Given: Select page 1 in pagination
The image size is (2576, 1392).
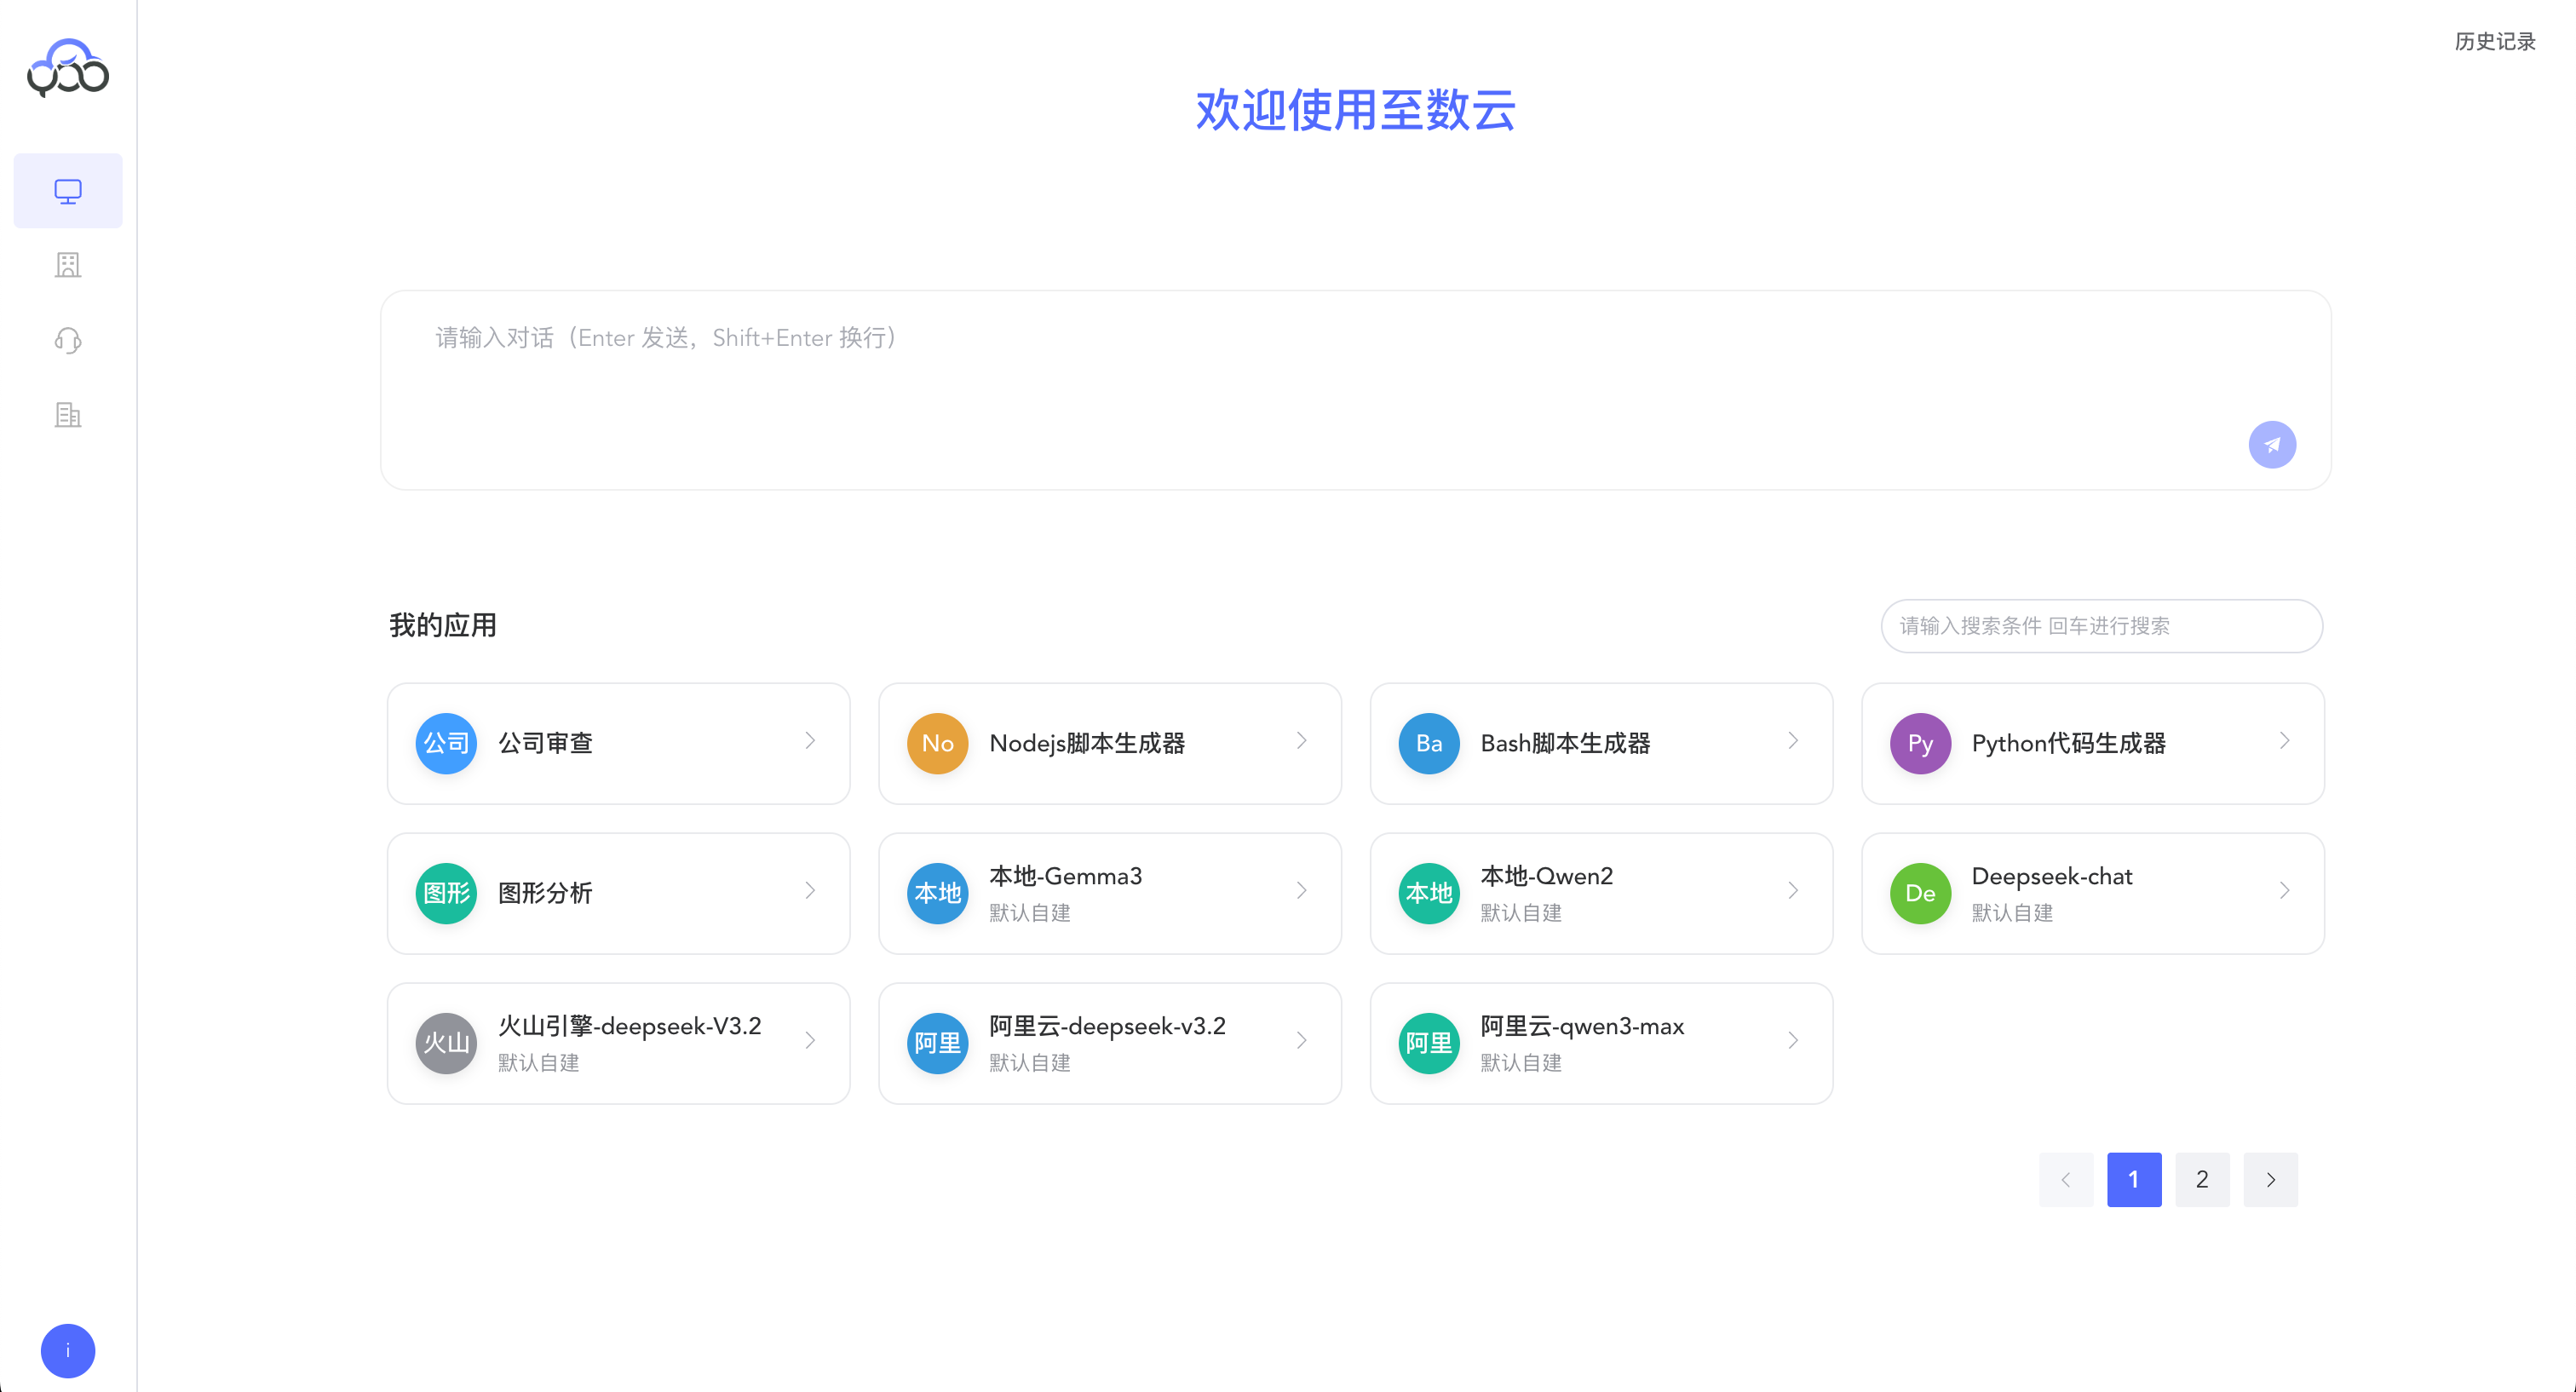Looking at the screenshot, I should click(x=2133, y=1179).
